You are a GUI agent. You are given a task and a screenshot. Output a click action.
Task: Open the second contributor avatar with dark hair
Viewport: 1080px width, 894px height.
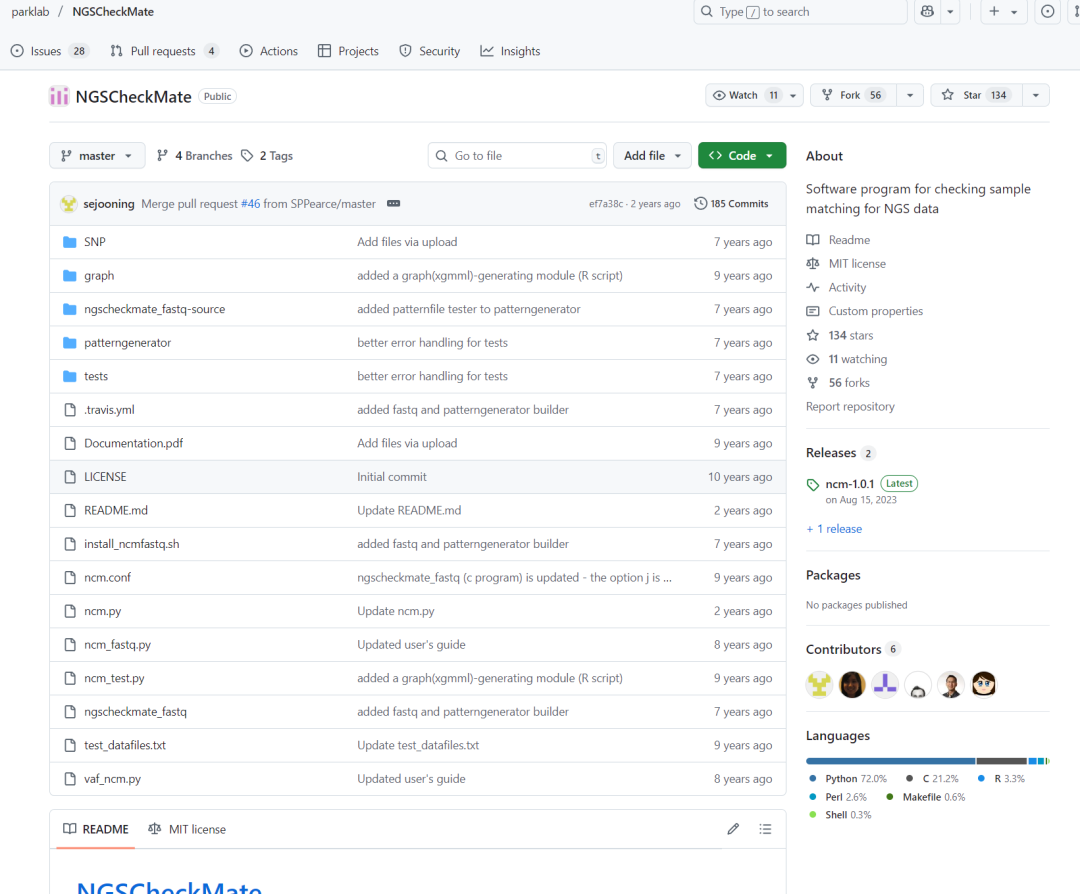(x=852, y=685)
